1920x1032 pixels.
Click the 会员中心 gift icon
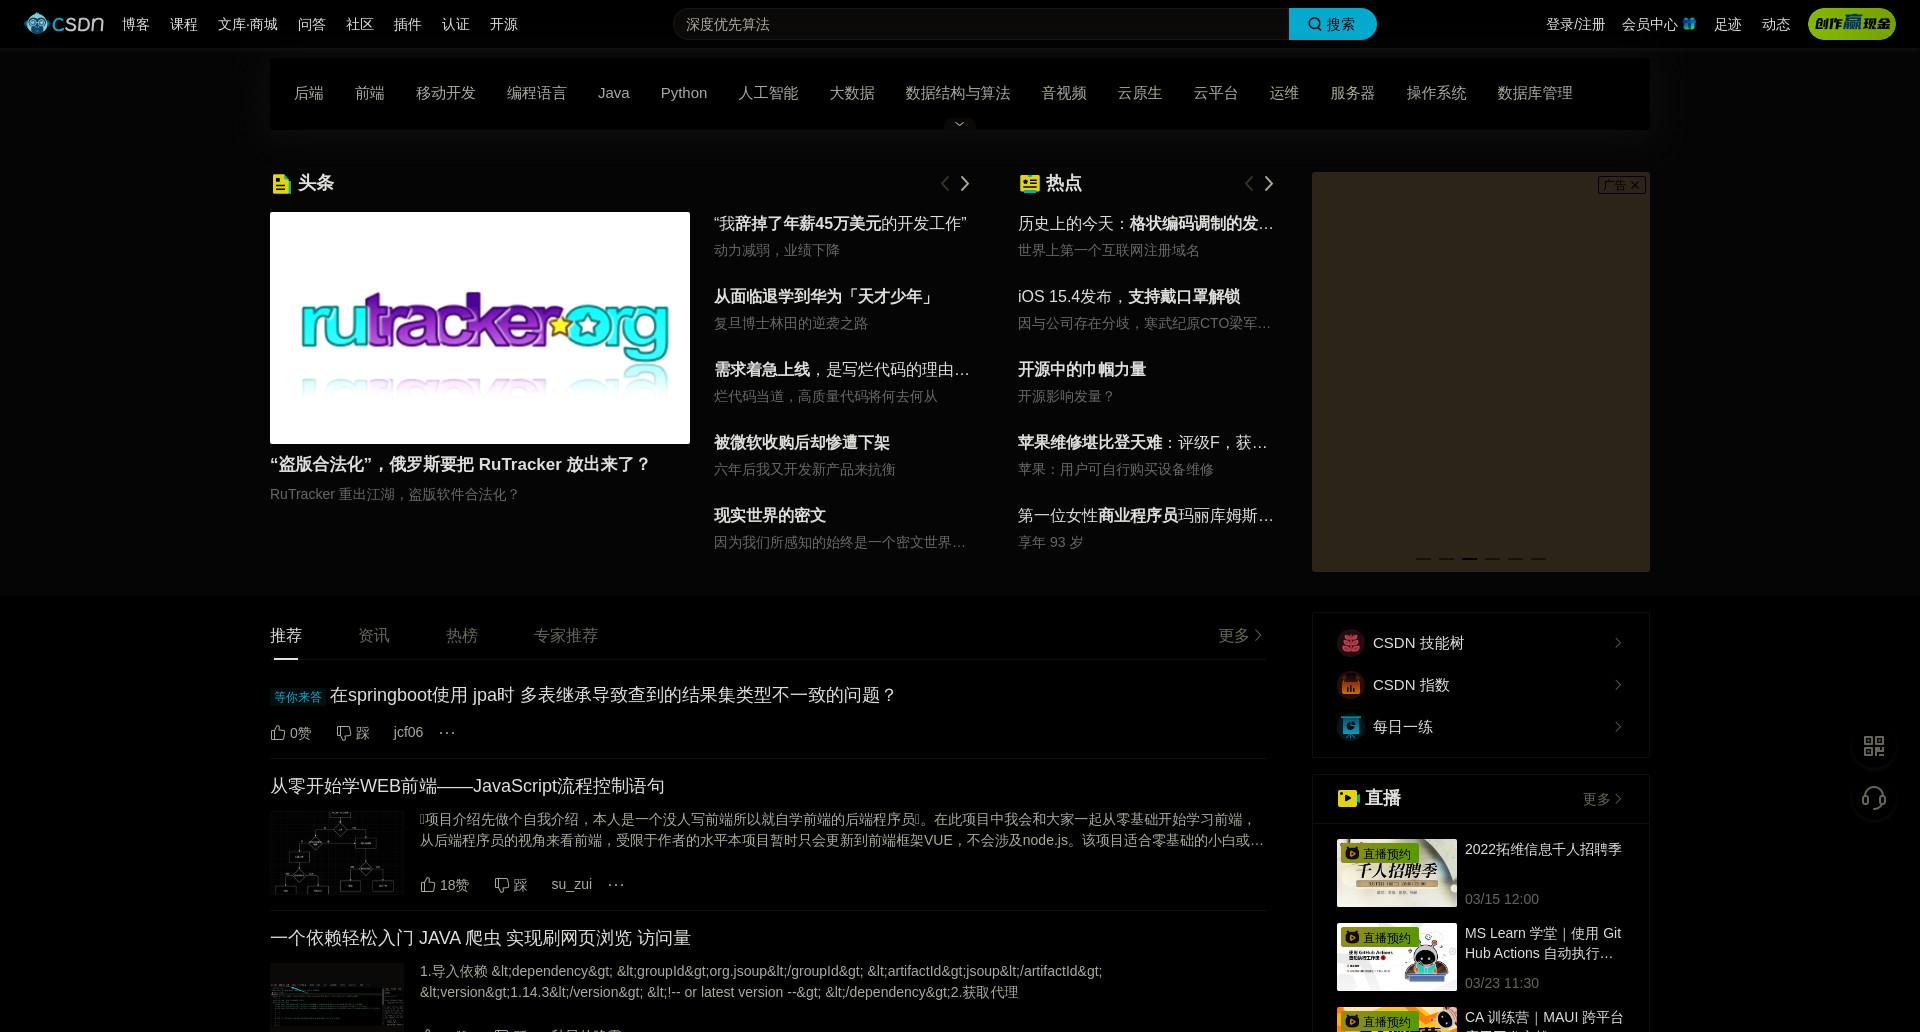[x=1689, y=23]
